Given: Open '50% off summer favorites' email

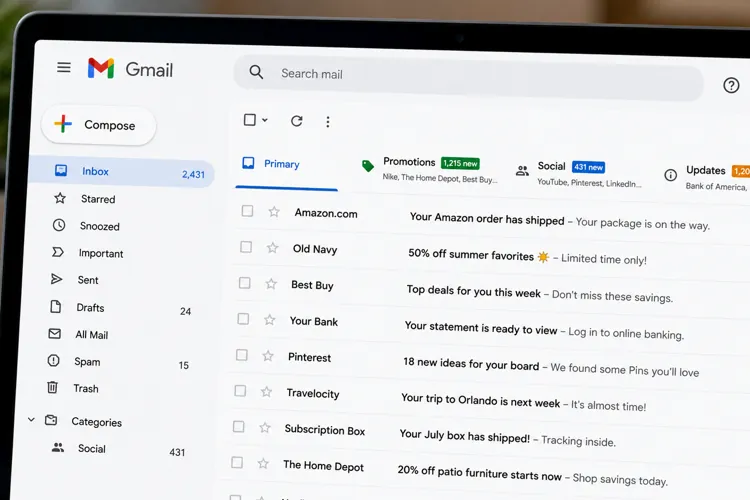Looking at the screenshot, I should (x=471, y=255).
